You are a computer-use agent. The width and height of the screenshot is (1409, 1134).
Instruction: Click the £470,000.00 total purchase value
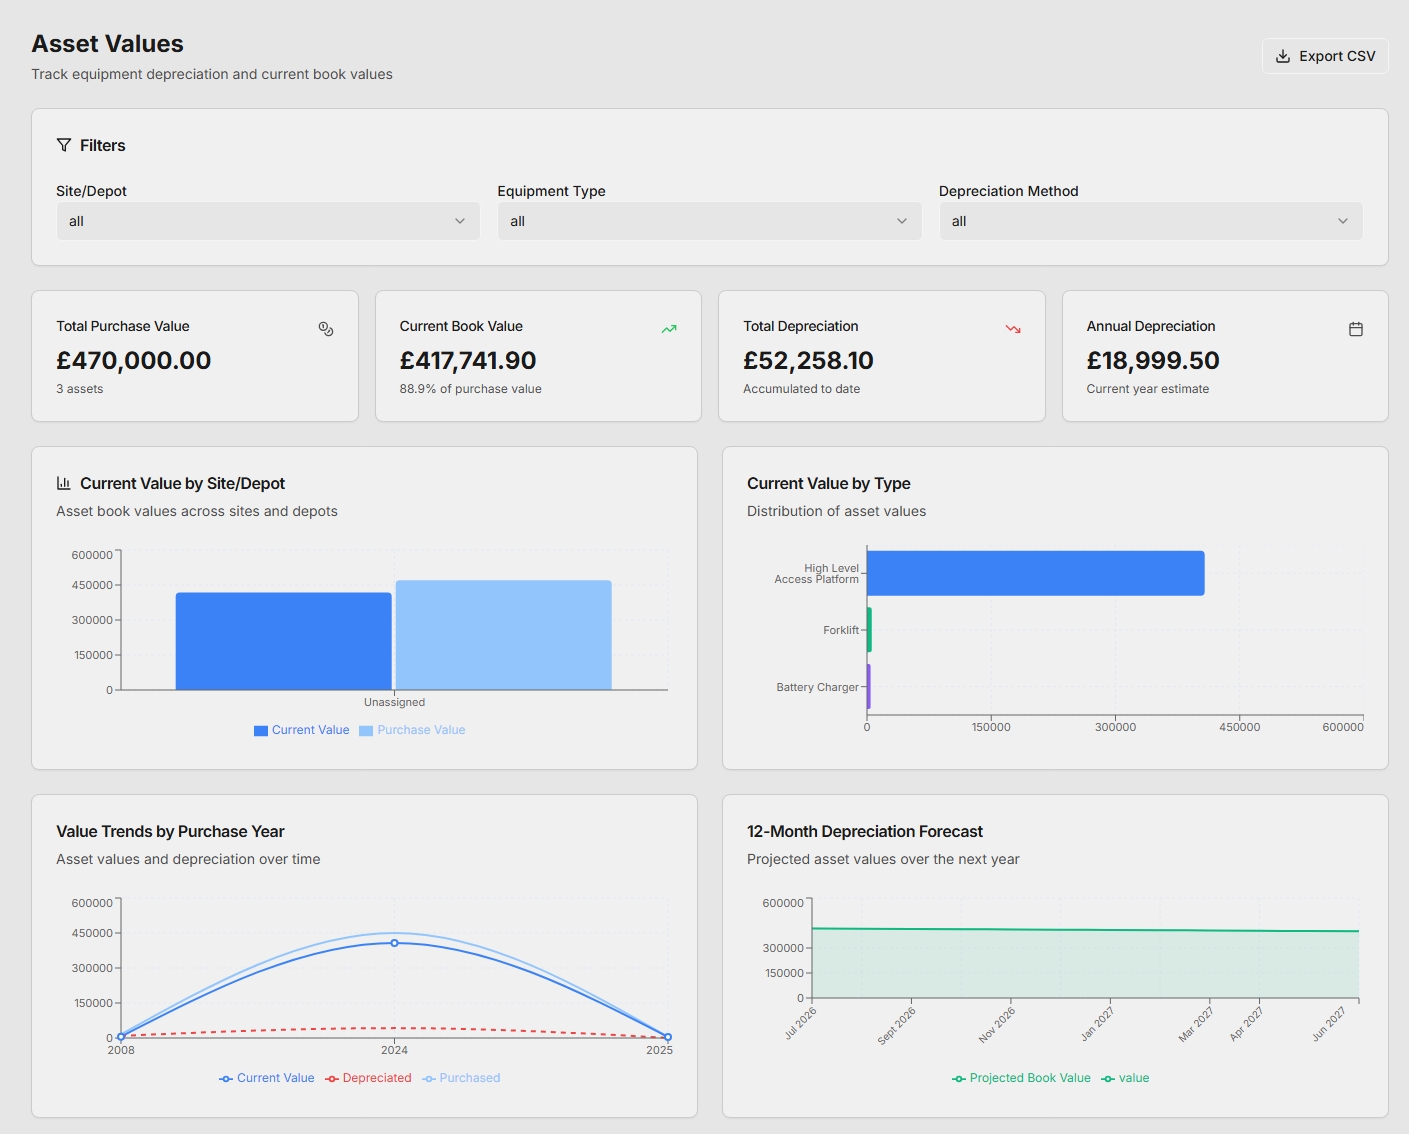point(134,360)
